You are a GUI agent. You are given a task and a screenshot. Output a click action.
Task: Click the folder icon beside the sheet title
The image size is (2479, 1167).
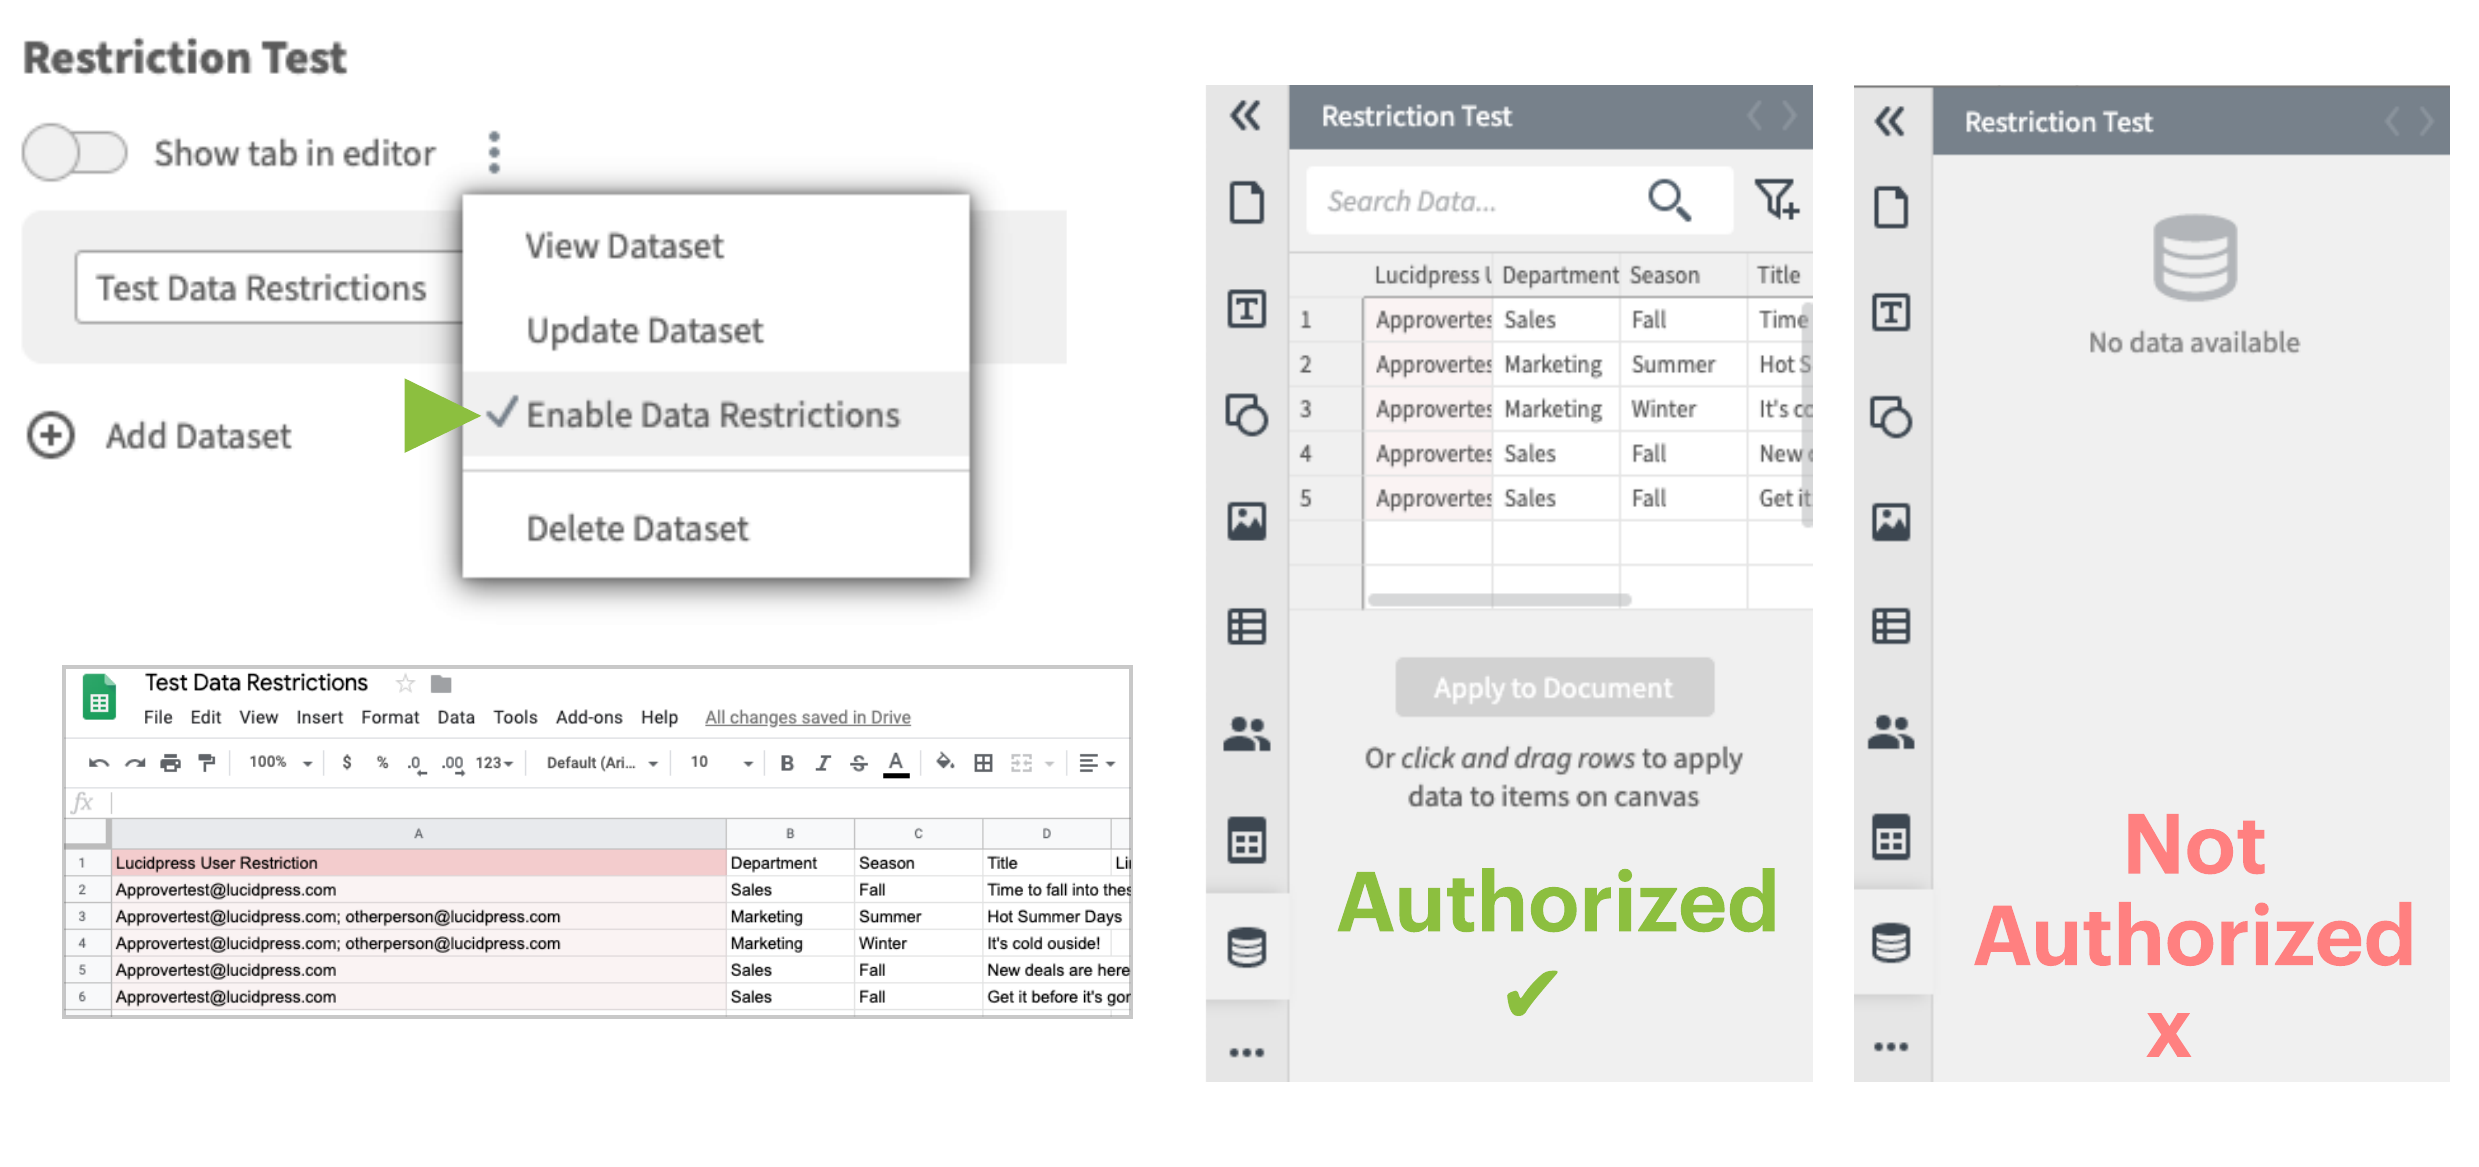coord(441,684)
